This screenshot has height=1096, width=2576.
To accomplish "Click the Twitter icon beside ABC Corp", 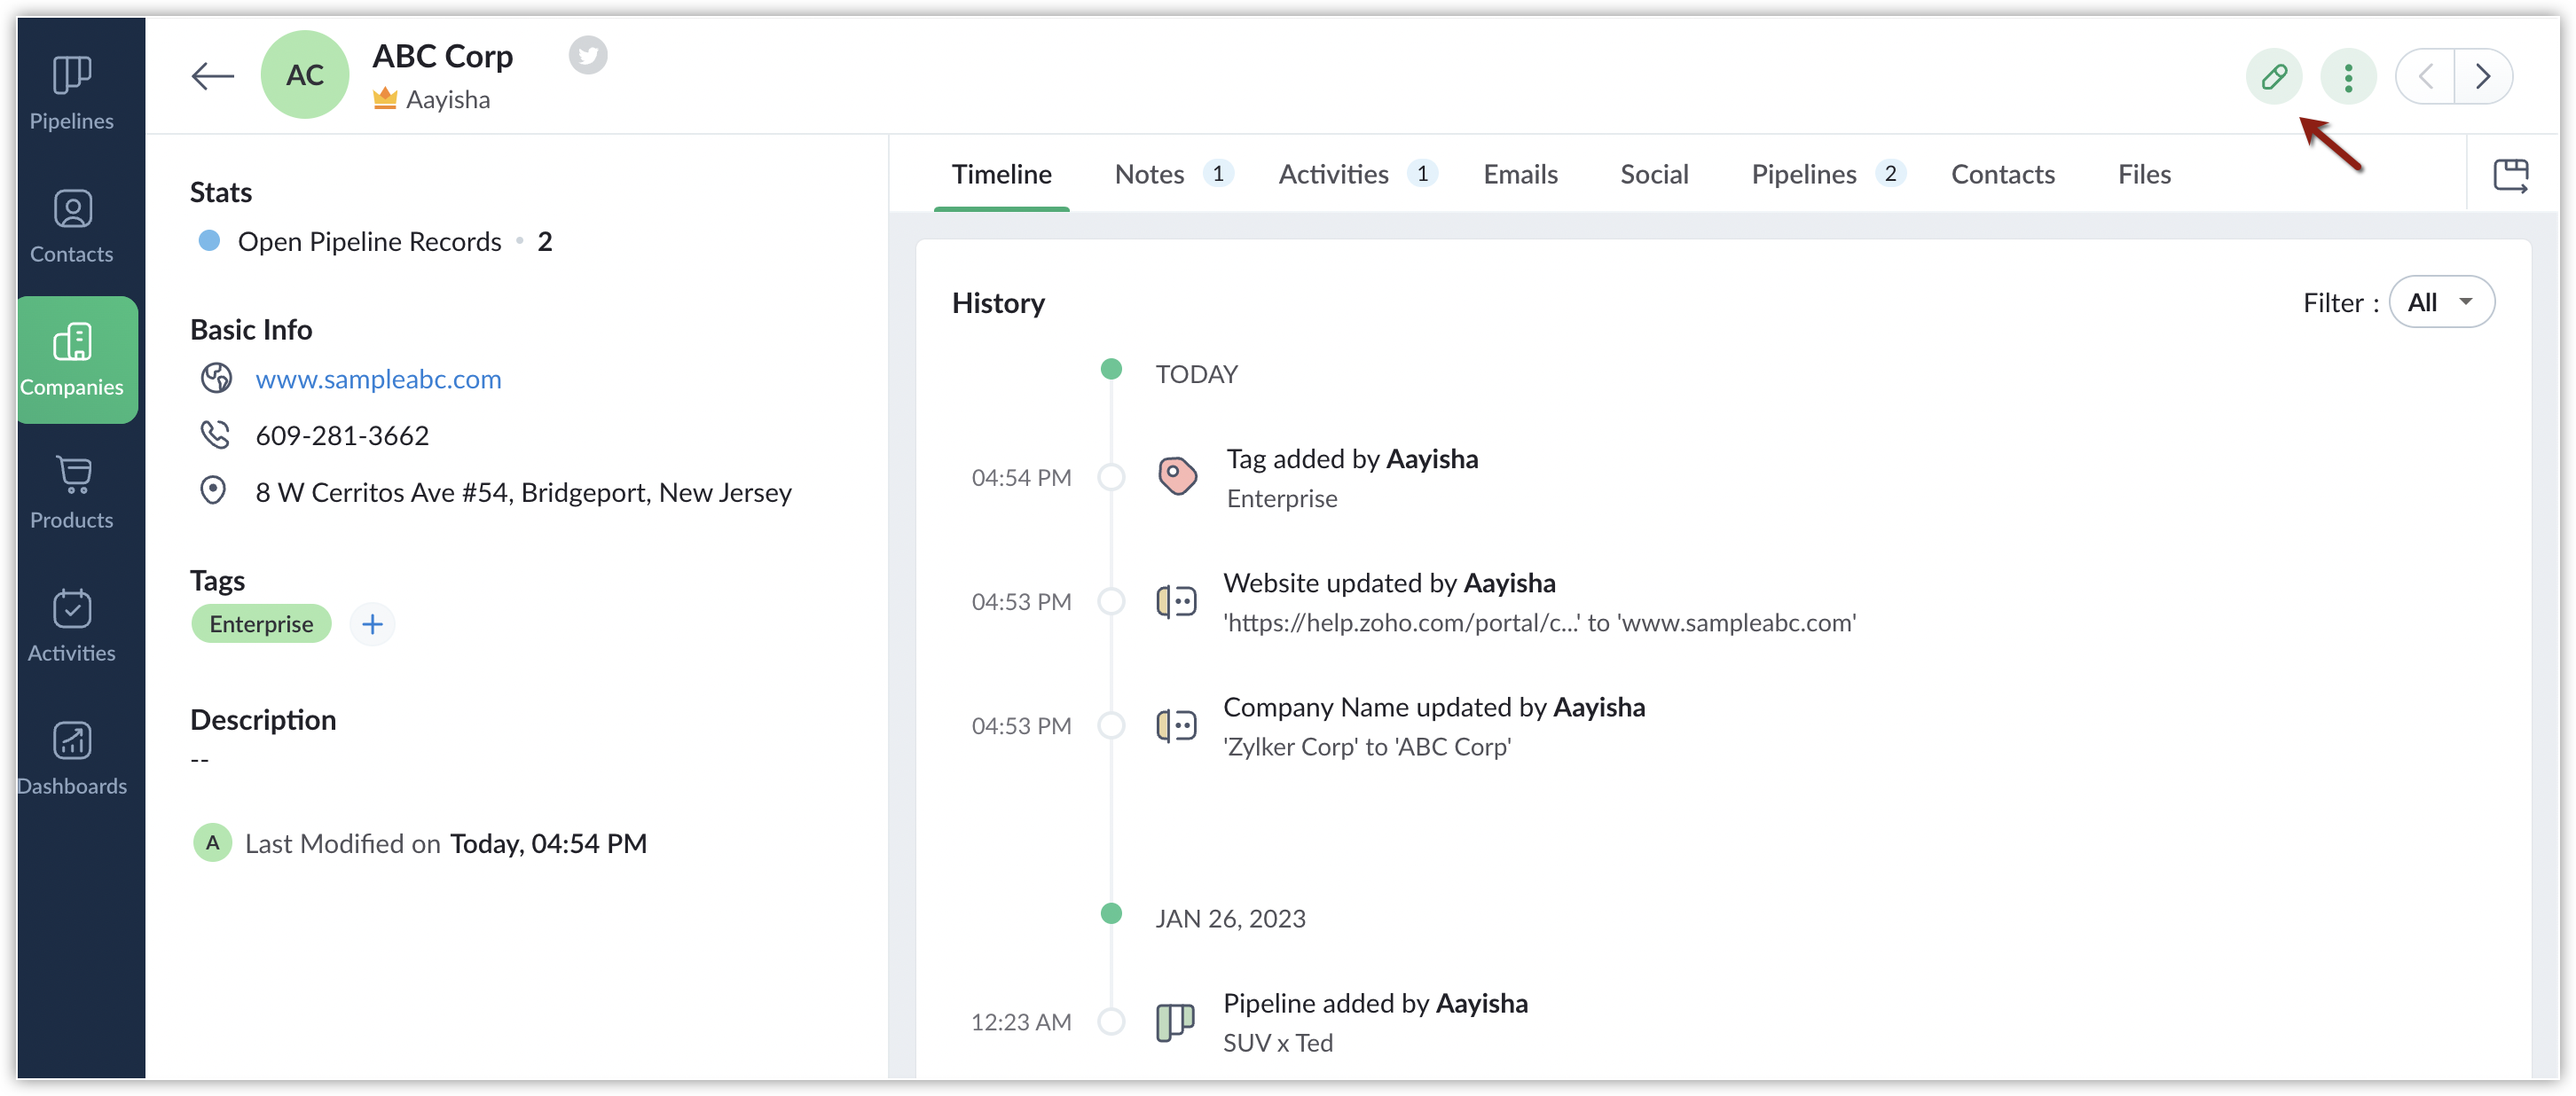I will coord(588,55).
